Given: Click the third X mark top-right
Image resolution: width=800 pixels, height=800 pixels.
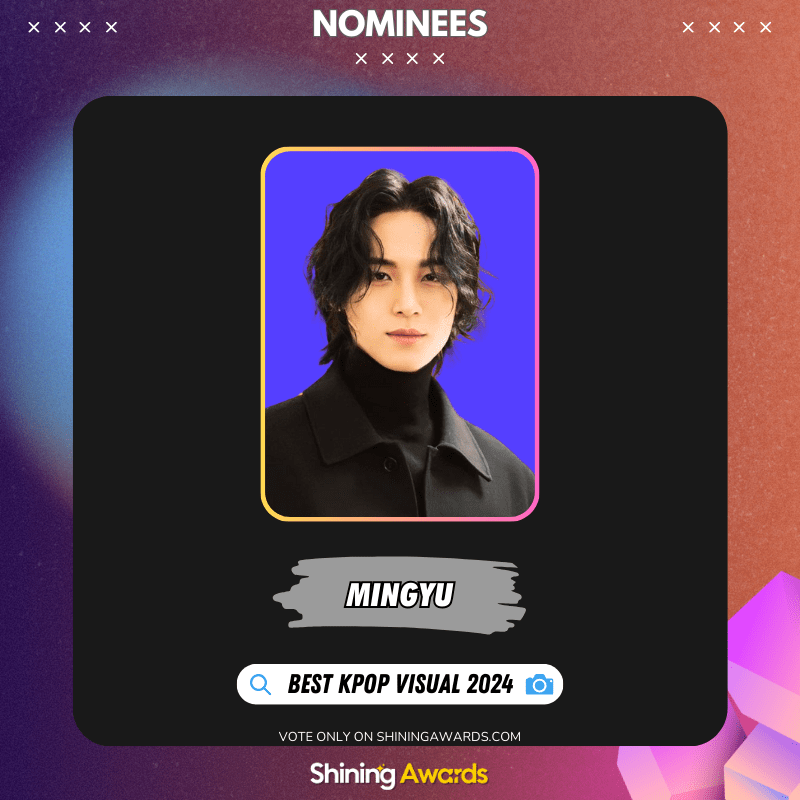Looking at the screenshot, I should tap(739, 27).
